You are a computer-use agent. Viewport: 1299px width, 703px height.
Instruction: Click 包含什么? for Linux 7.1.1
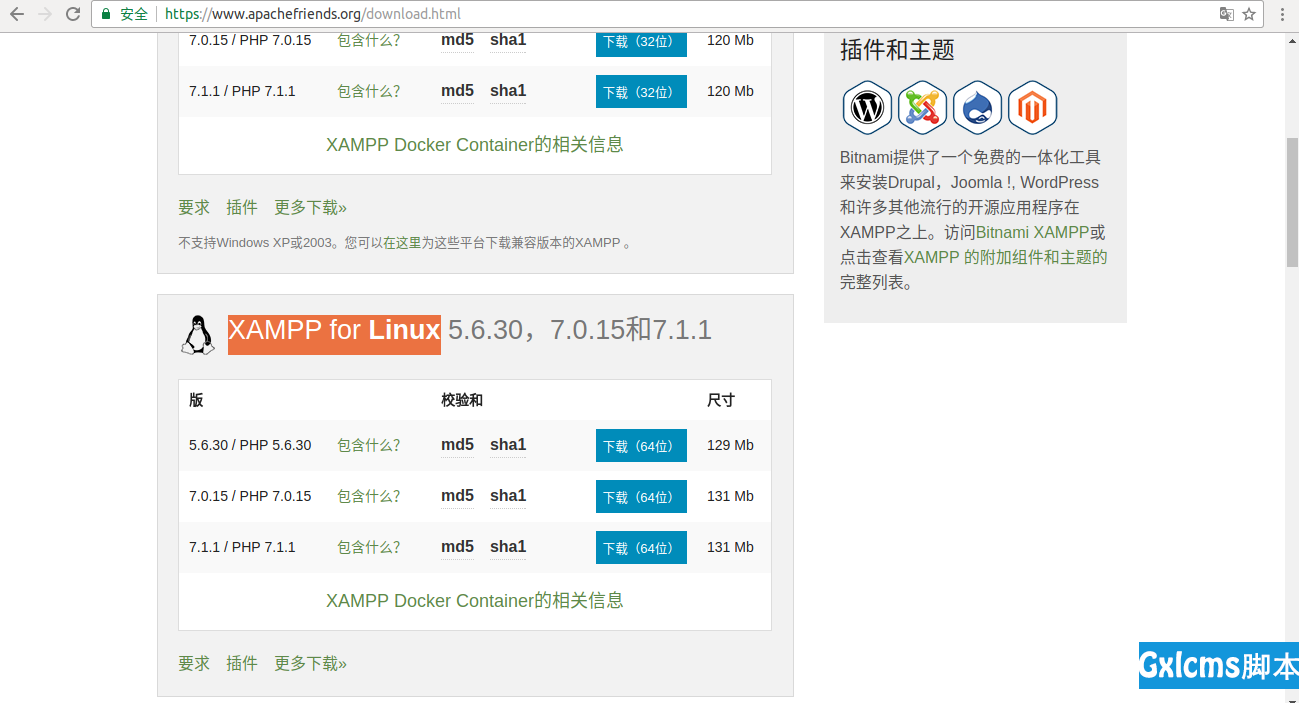click(x=369, y=547)
